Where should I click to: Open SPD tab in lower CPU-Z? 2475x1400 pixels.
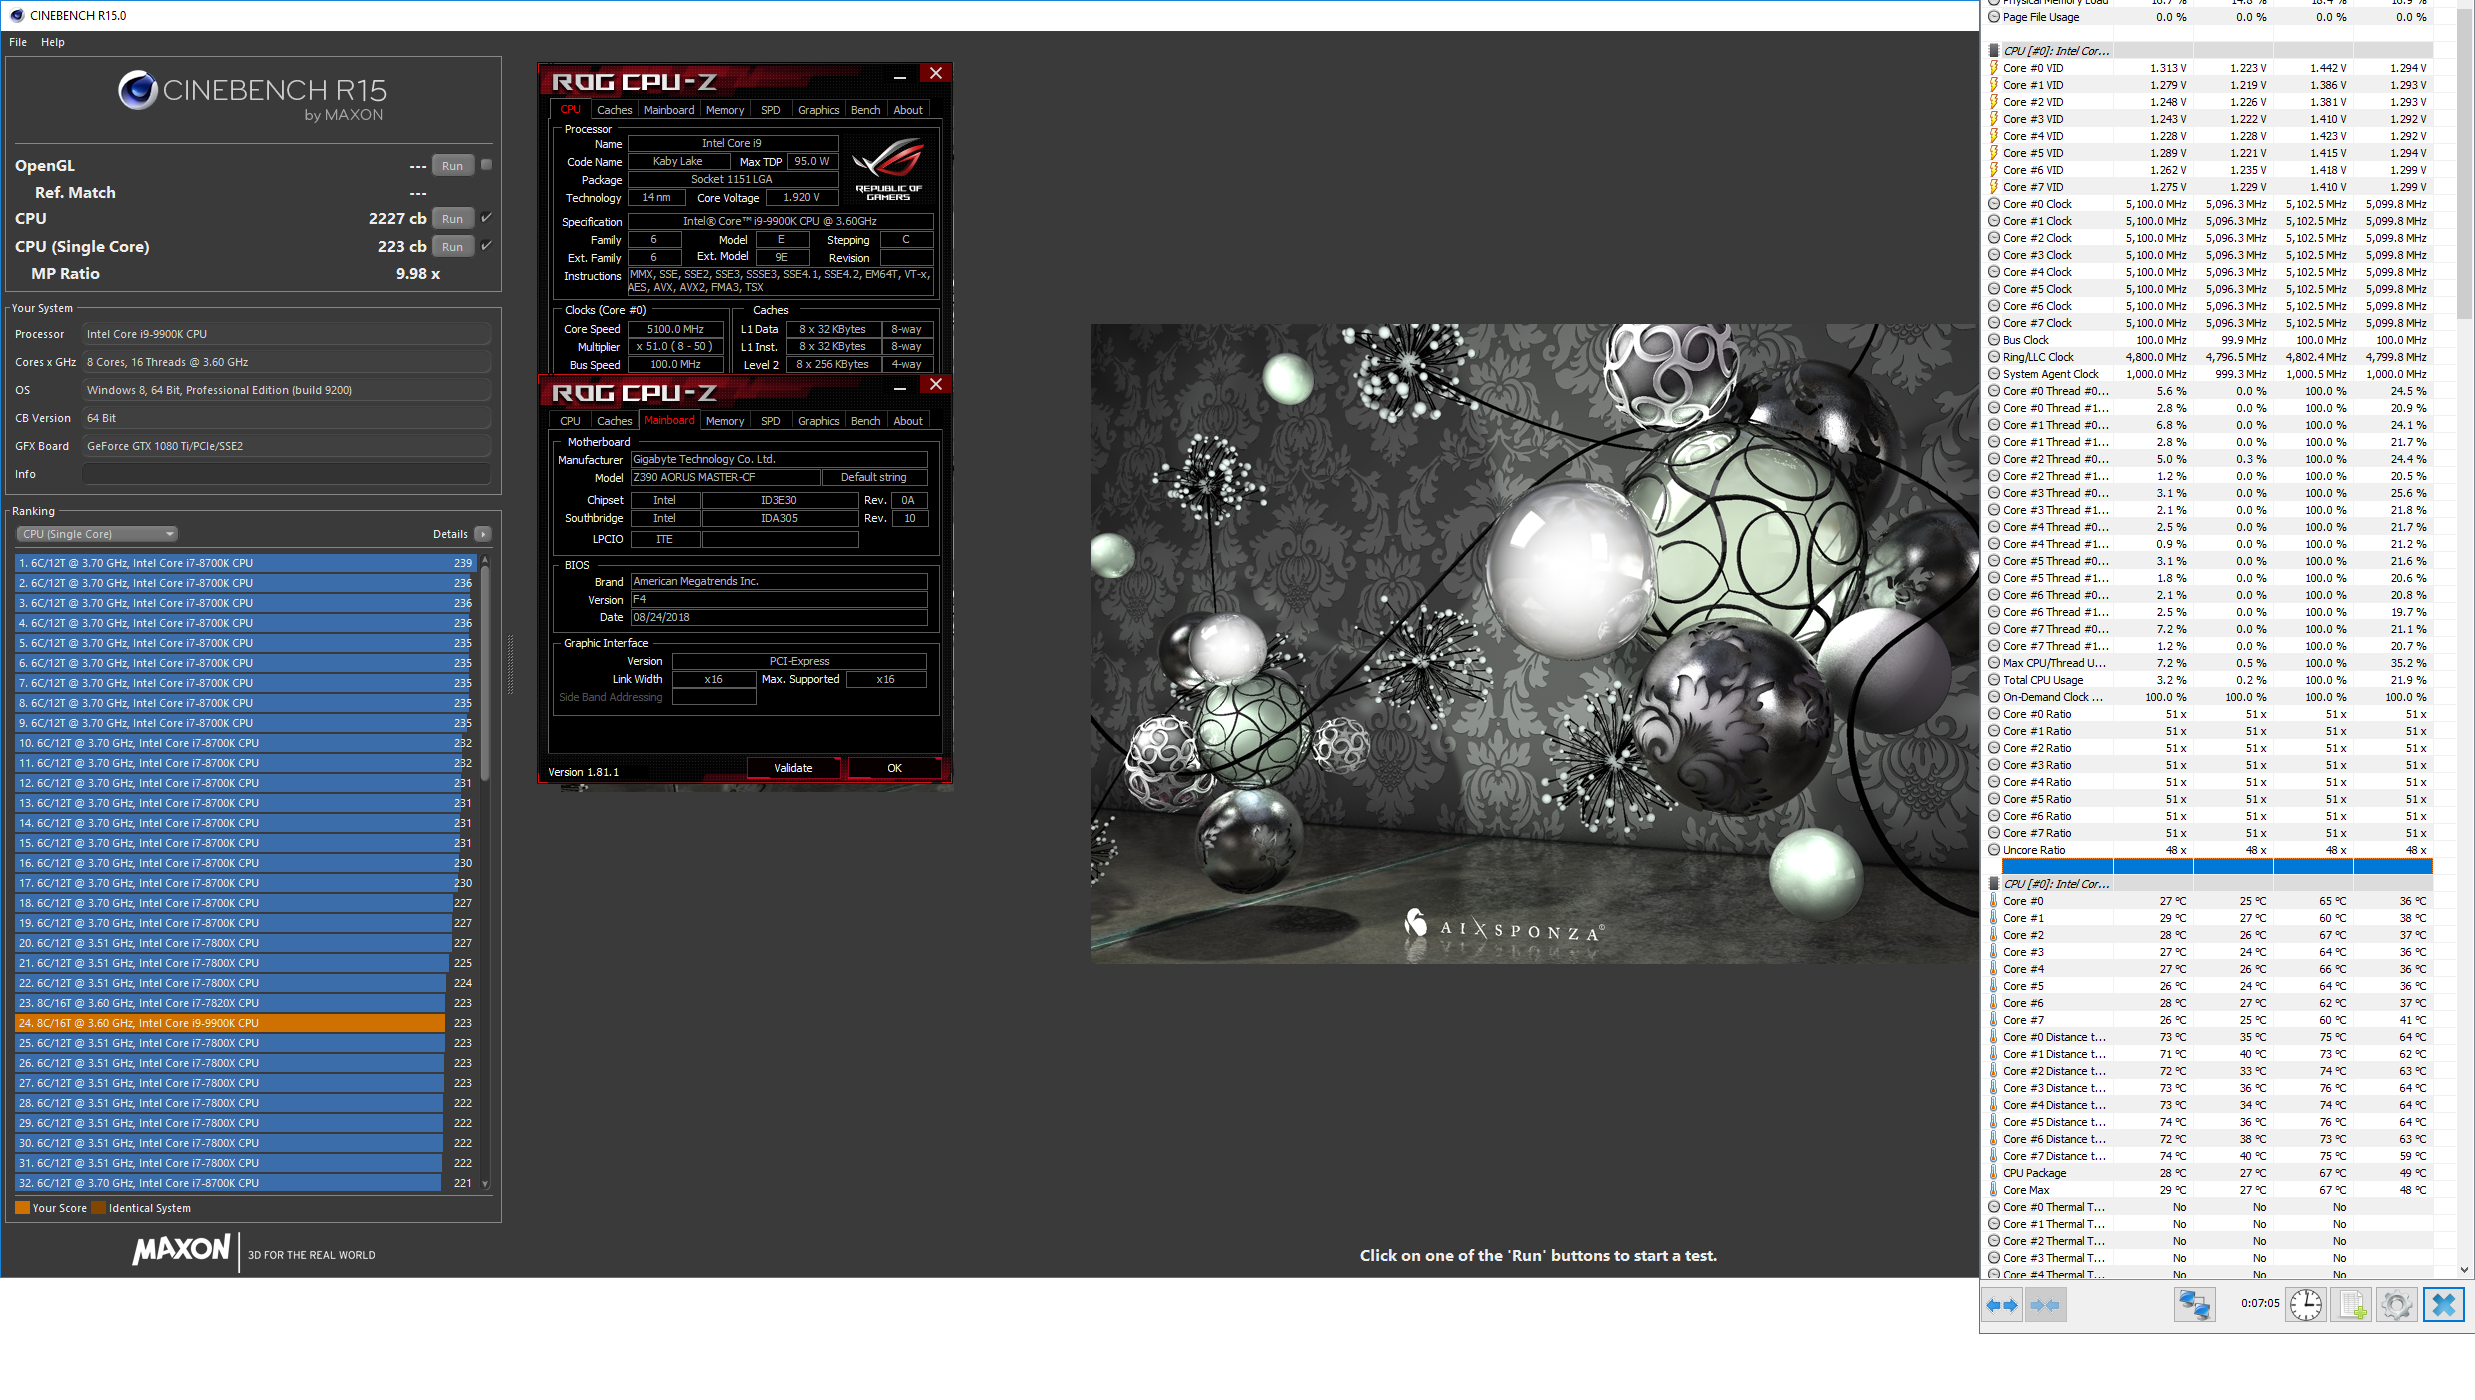click(770, 421)
